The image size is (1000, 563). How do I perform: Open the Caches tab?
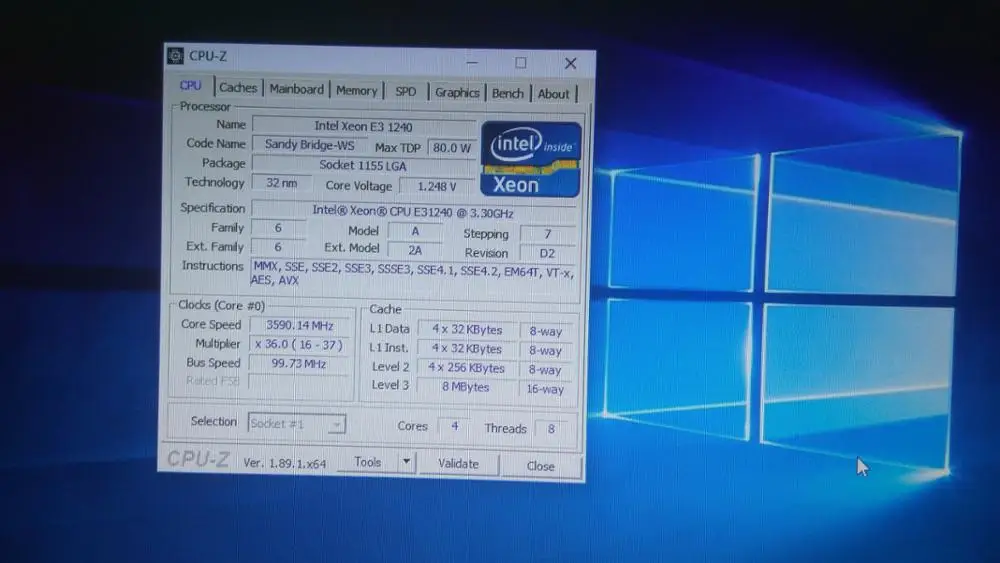tap(238, 88)
